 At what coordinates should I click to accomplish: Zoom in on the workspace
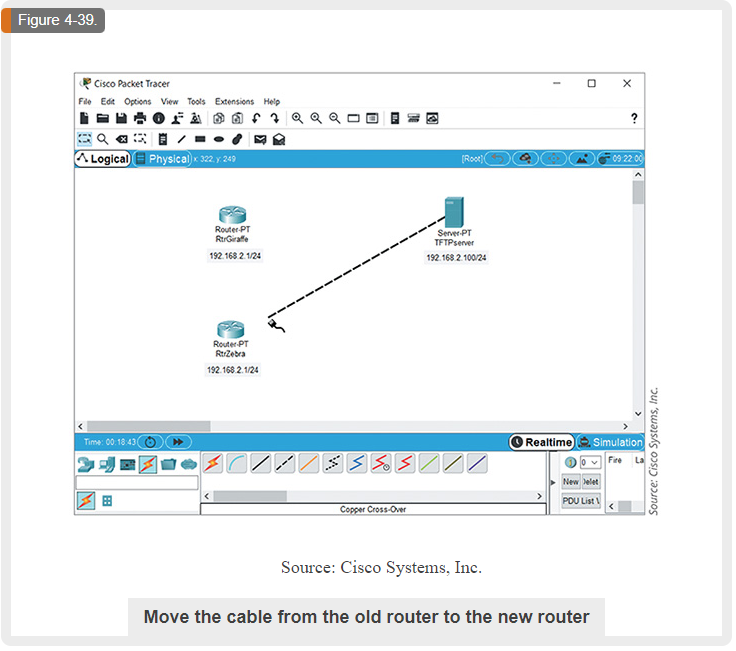pyautogui.click(x=298, y=118)
